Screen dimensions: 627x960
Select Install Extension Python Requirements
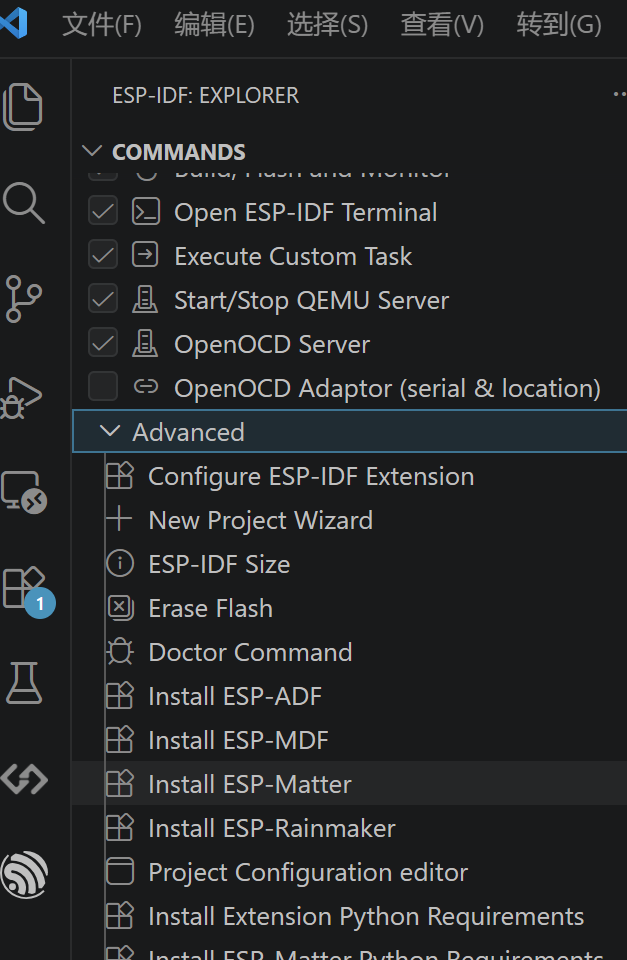366,917
